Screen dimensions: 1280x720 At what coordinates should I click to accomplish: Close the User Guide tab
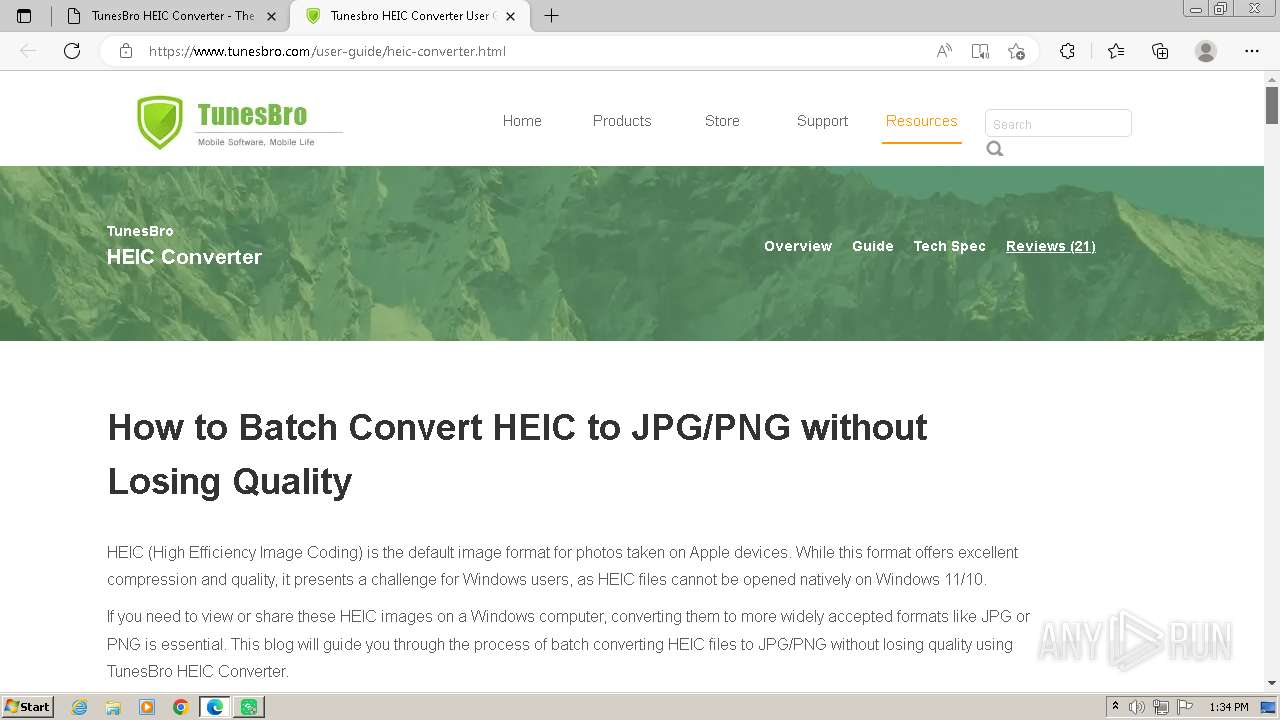tap(510, 16)
